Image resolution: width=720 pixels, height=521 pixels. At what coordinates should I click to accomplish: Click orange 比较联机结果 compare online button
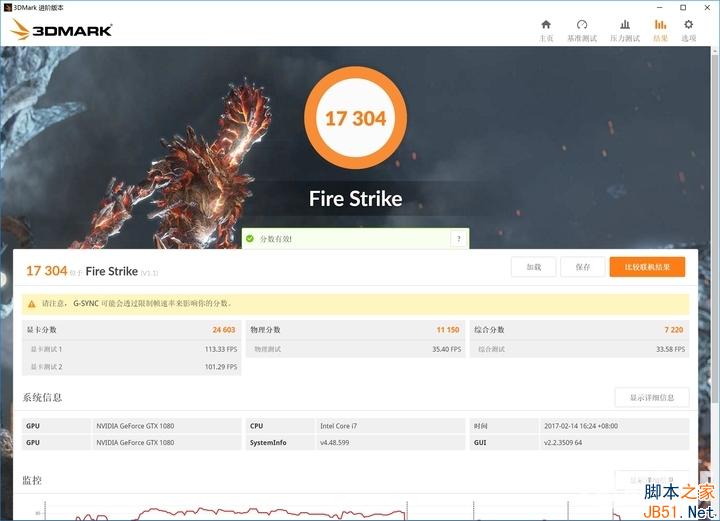[647, 267]
